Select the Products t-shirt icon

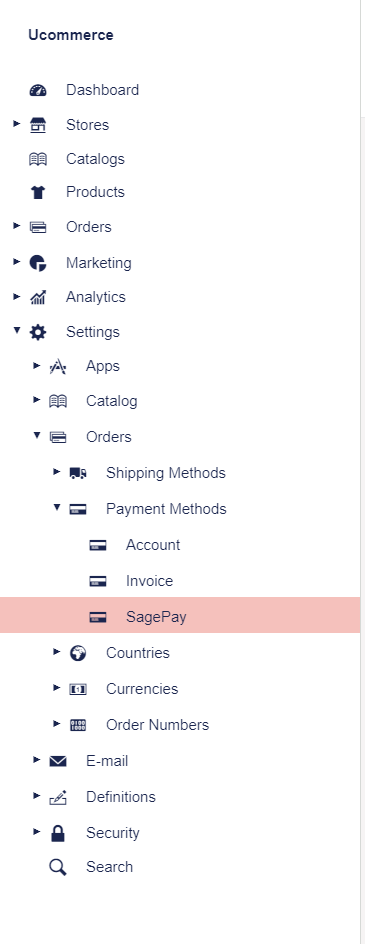(38, 193)
